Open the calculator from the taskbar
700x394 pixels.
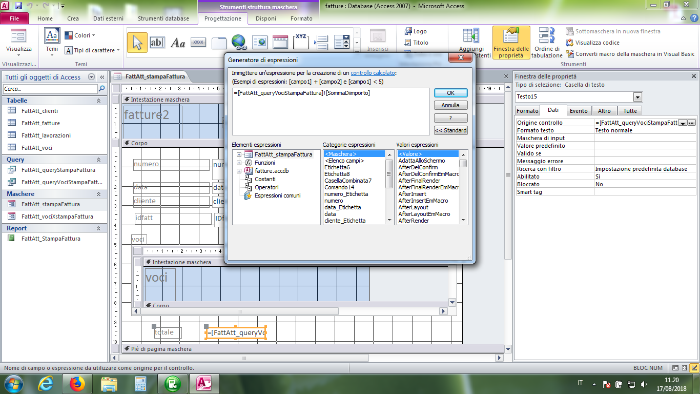tap(140, 383)
